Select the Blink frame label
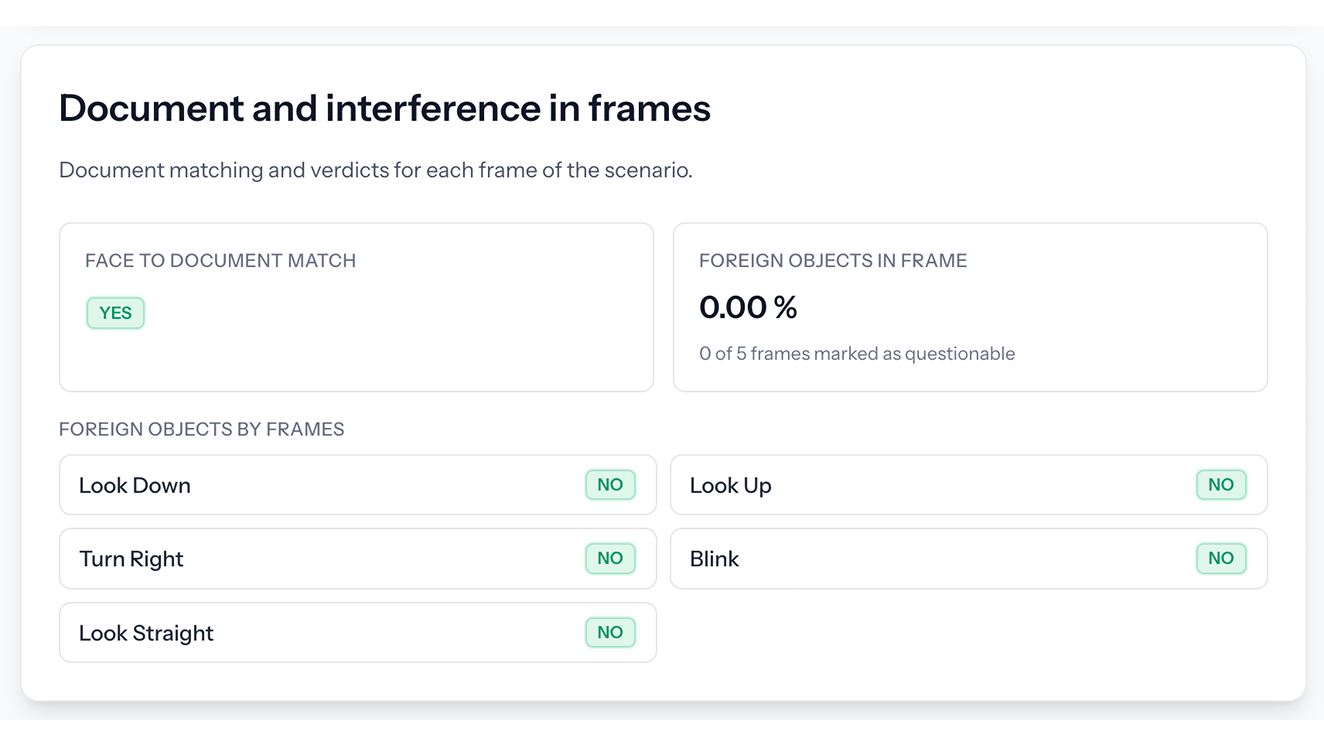The width and height of the screenshot is (1324, 746). tap(714, 560)
